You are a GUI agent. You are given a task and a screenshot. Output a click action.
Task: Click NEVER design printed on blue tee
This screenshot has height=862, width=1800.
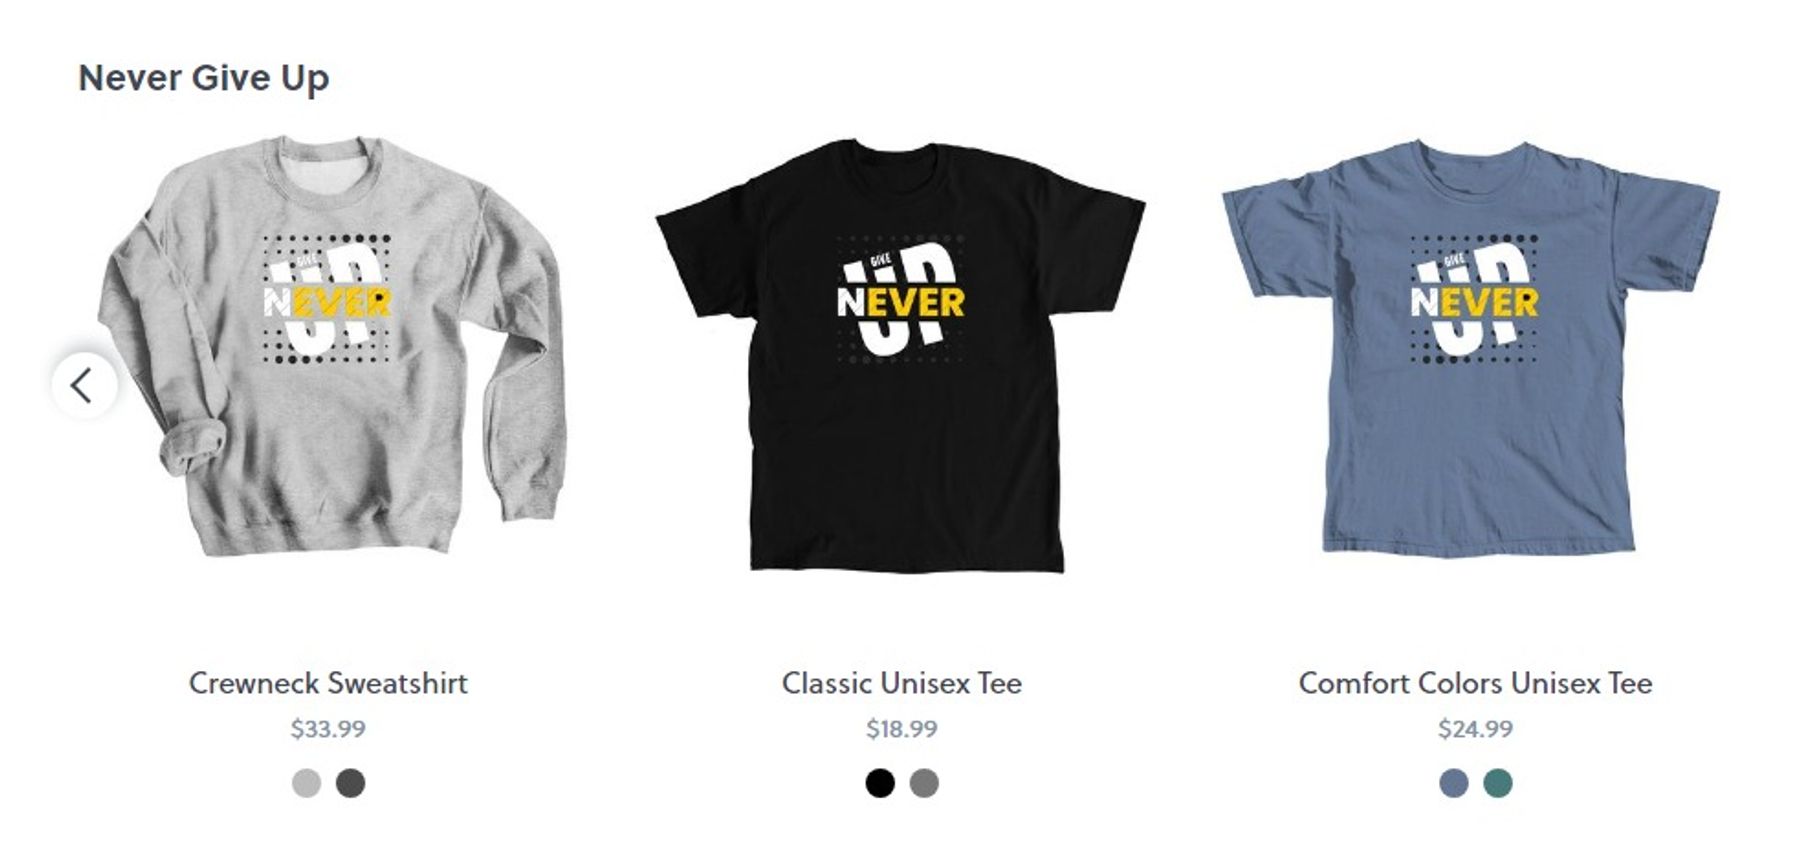(x=1474, y=299)
